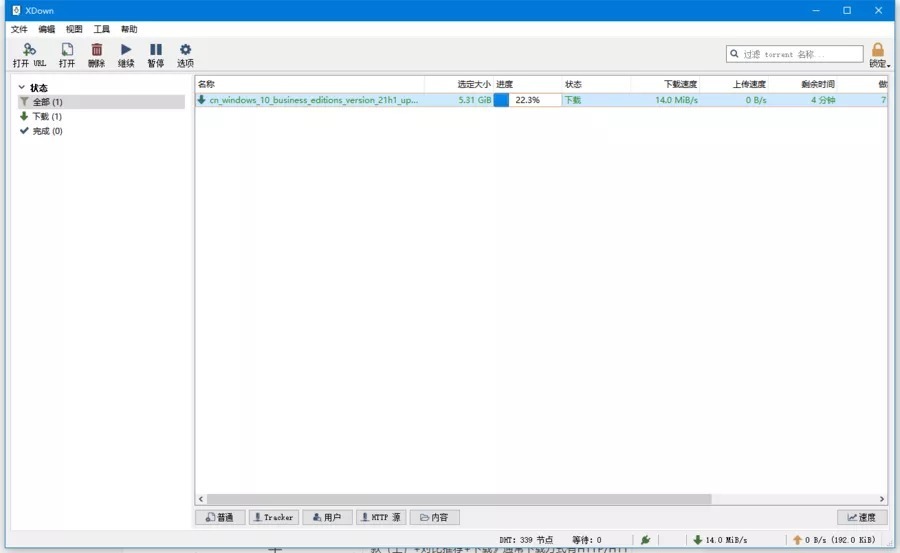Open the 打开 URL toolbar icon
The image size is (900, 553).
coord(29,55)
